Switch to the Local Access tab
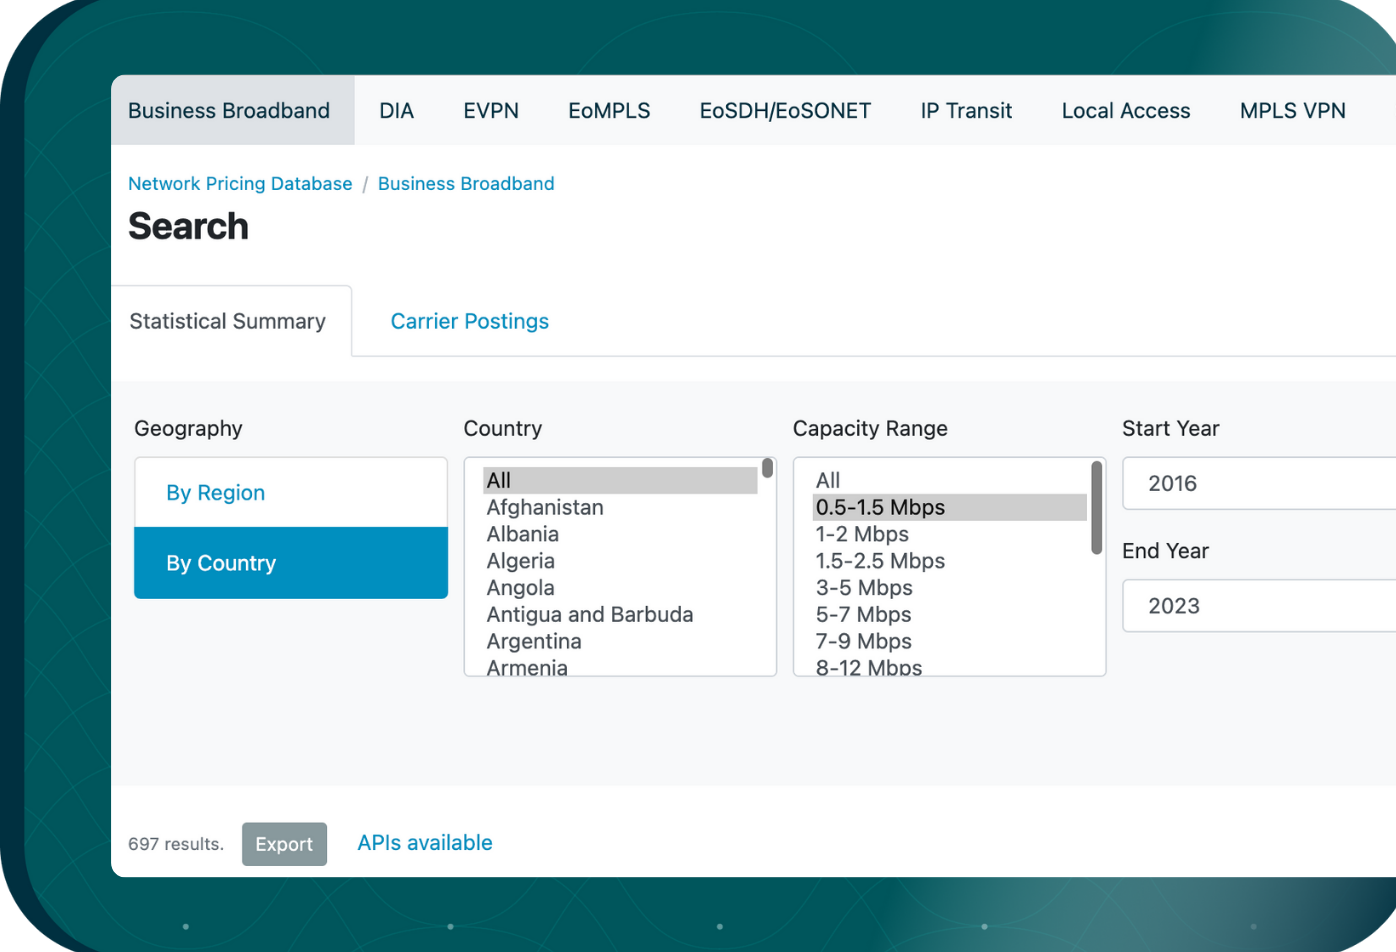Screen dimensions: 1396x952 (1126, 111)
